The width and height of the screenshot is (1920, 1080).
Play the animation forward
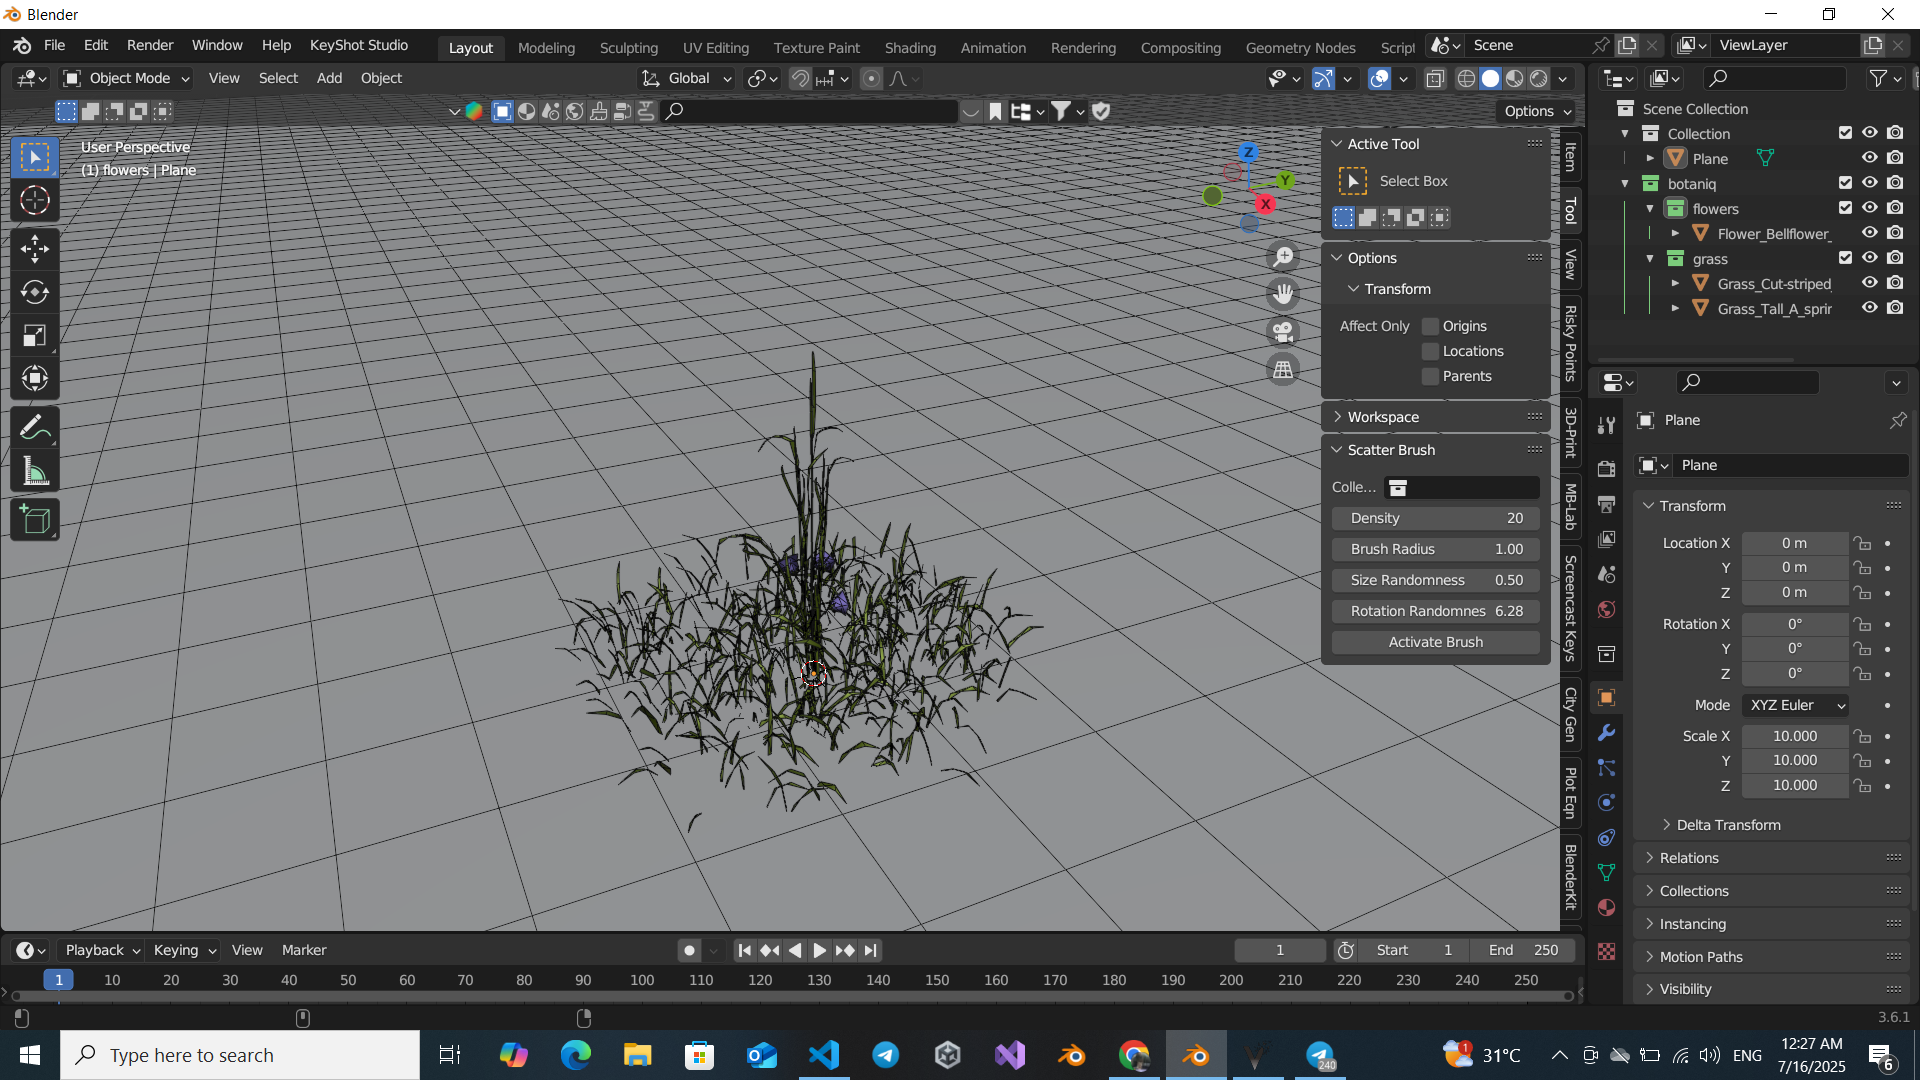pyautogui.click(x=819, y=950)
